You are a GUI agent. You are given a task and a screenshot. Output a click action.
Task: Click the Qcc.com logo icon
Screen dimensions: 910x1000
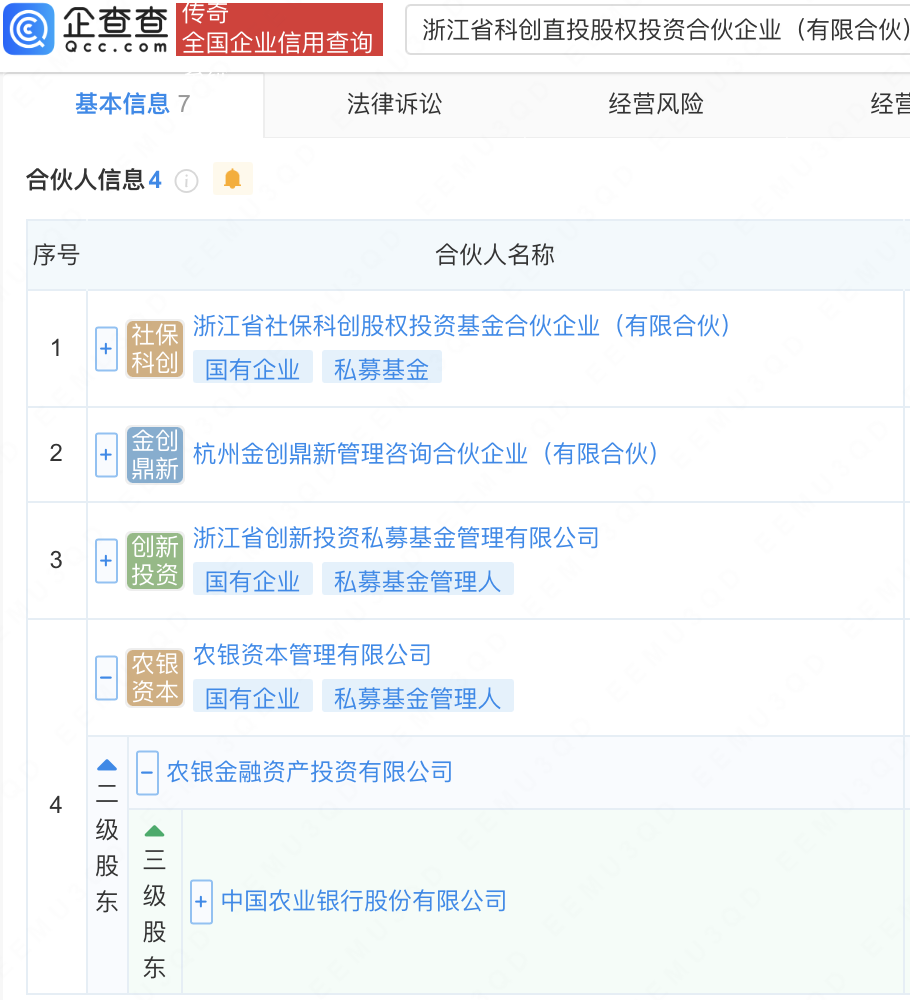29,29
